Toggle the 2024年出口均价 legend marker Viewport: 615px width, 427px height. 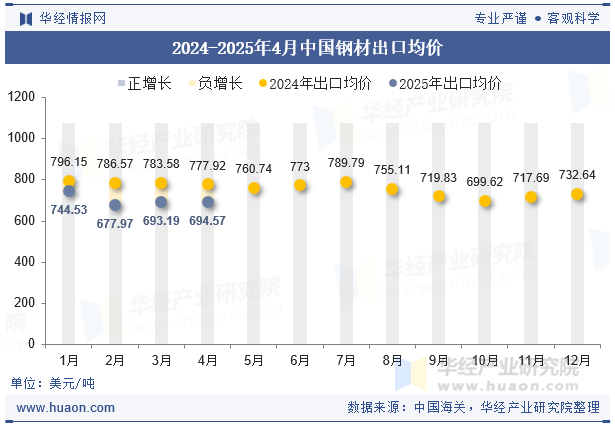(x=263, y=84)
